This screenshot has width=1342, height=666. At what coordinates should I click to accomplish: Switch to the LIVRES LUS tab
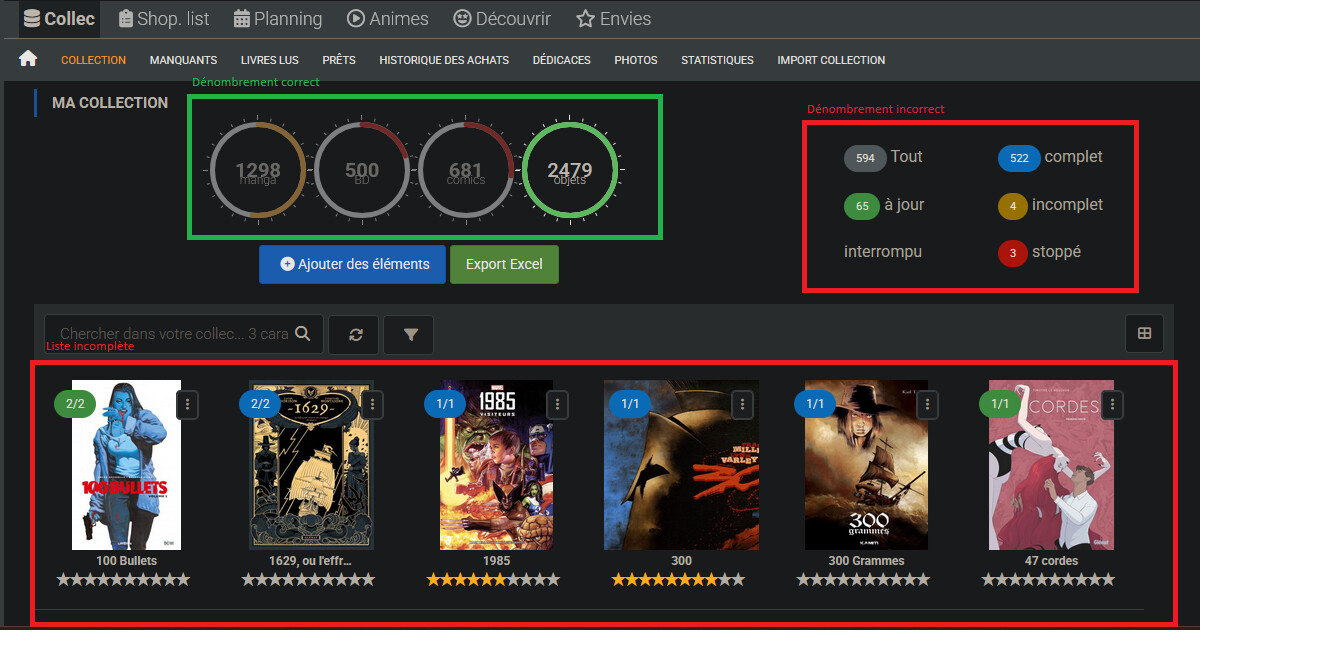(270, 60)
